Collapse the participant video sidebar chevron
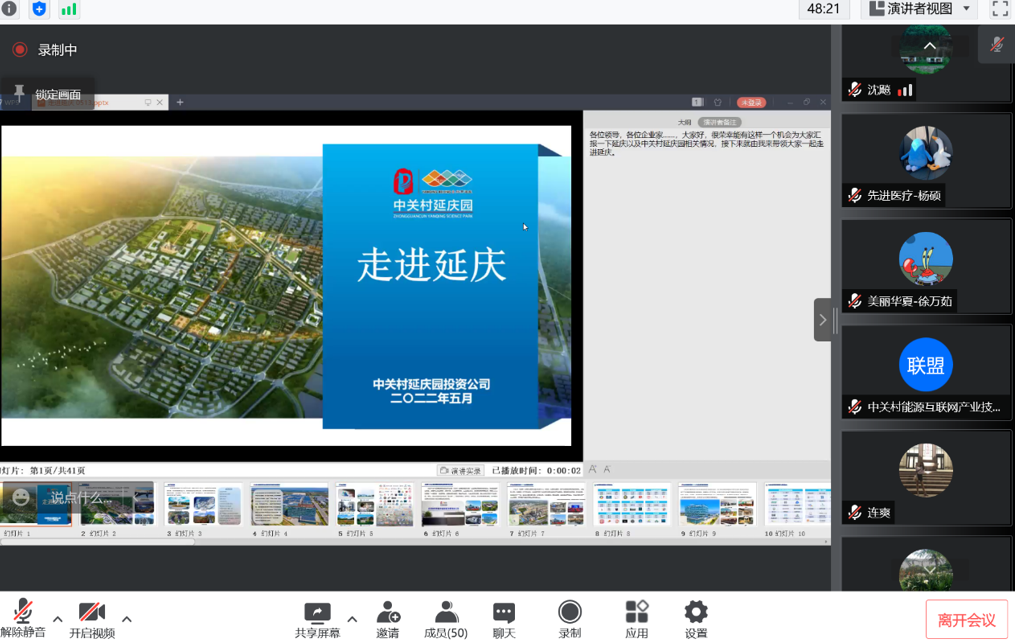Image resolution: width=1018 pixels, height=642 pixels. click(823, 320)
